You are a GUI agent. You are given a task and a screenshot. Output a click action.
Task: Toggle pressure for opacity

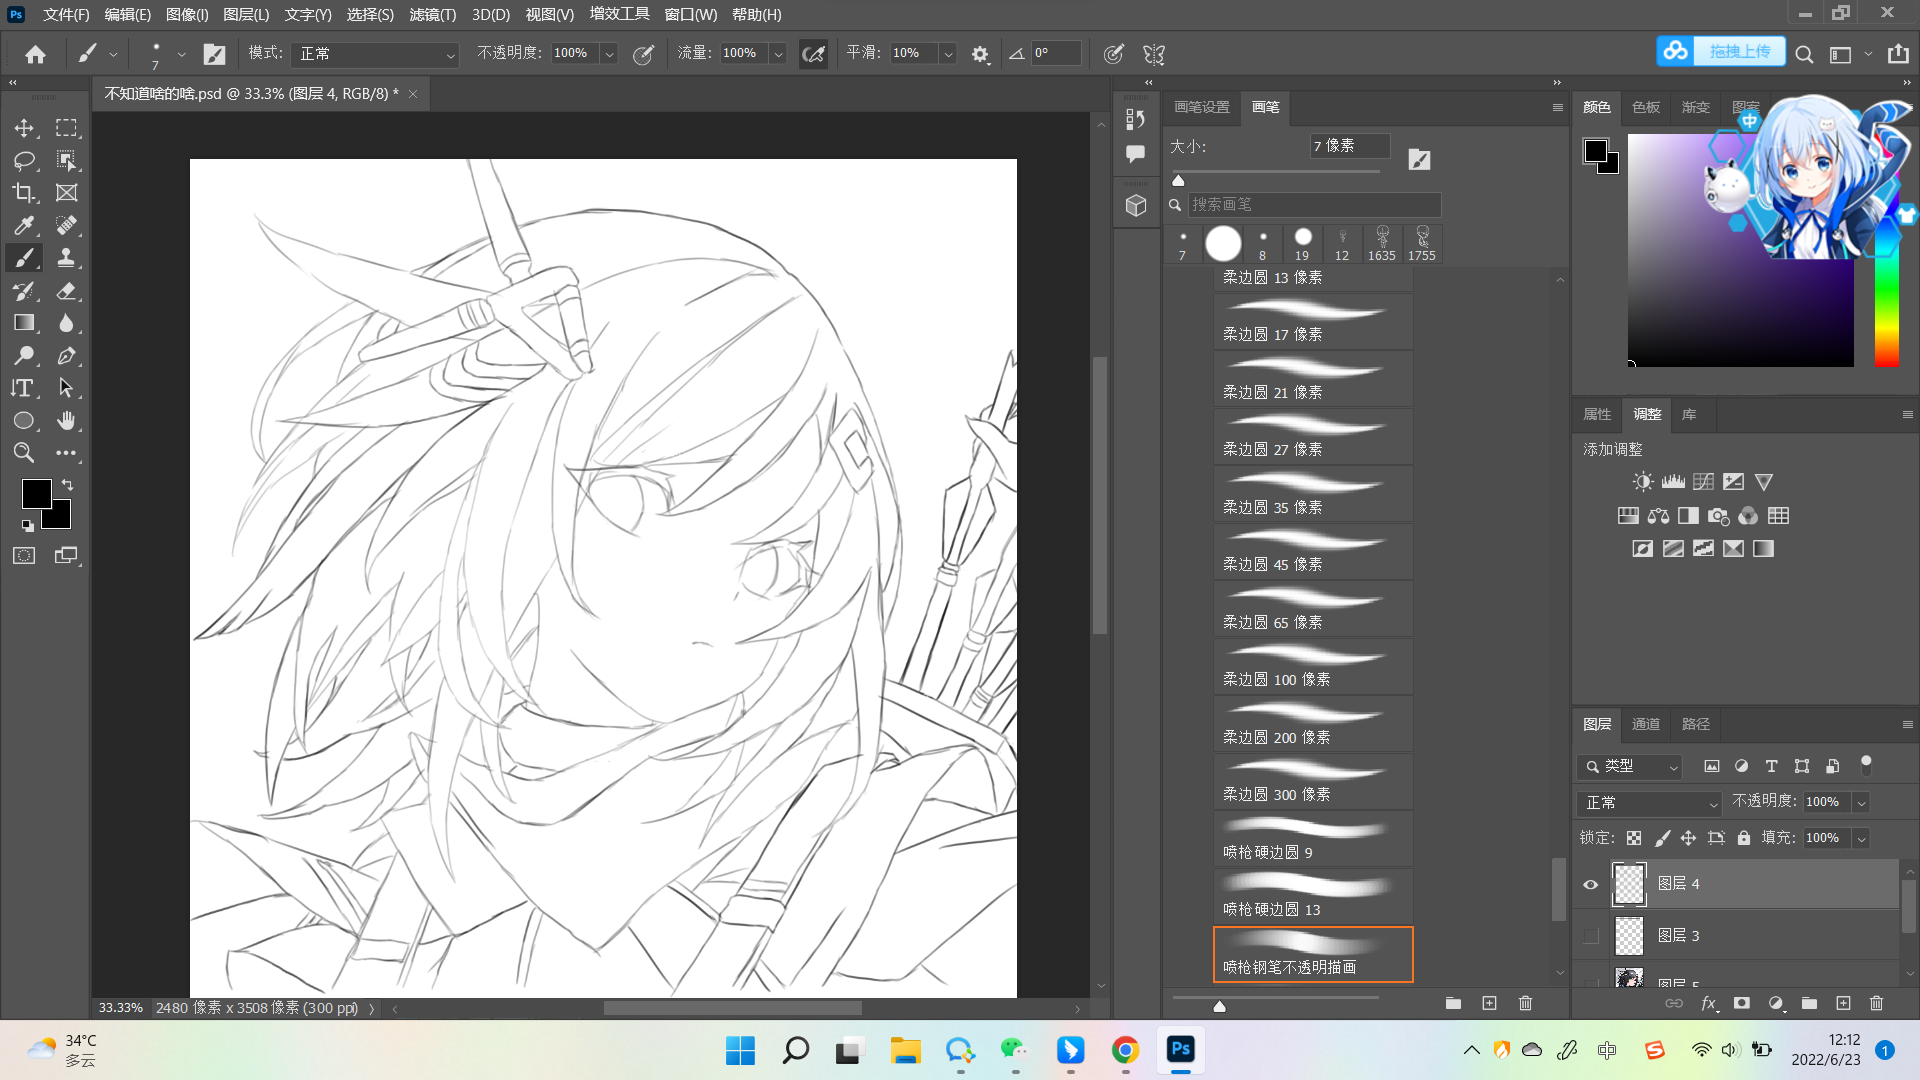[643, 54]
